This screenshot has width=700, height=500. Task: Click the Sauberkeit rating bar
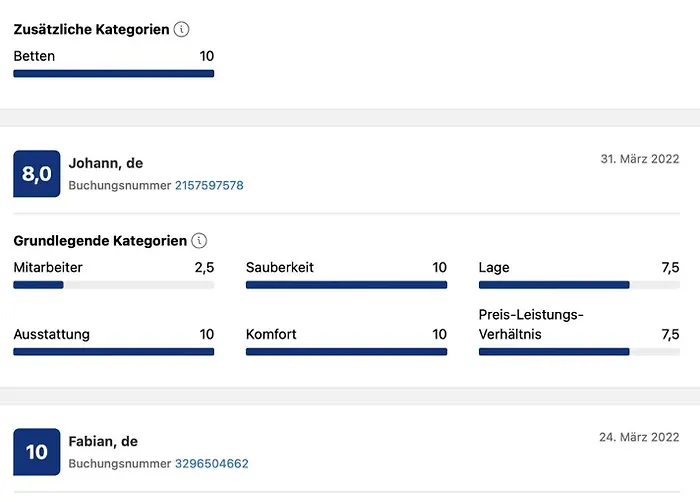point(346,285)
